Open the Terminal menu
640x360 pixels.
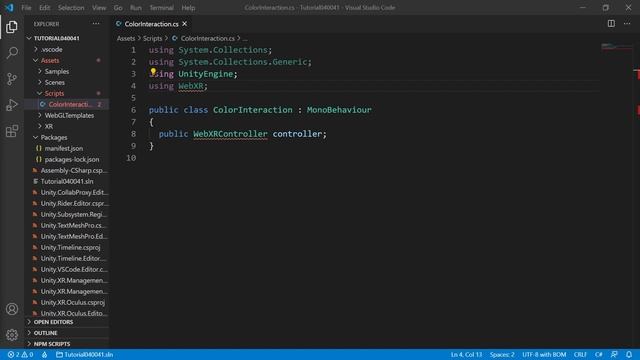(161, 7)
